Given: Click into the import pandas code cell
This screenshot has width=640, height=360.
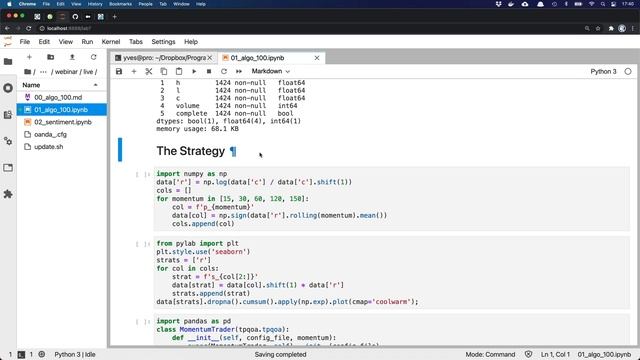Looking at the screenshot, I should click(x=391, y=330).
